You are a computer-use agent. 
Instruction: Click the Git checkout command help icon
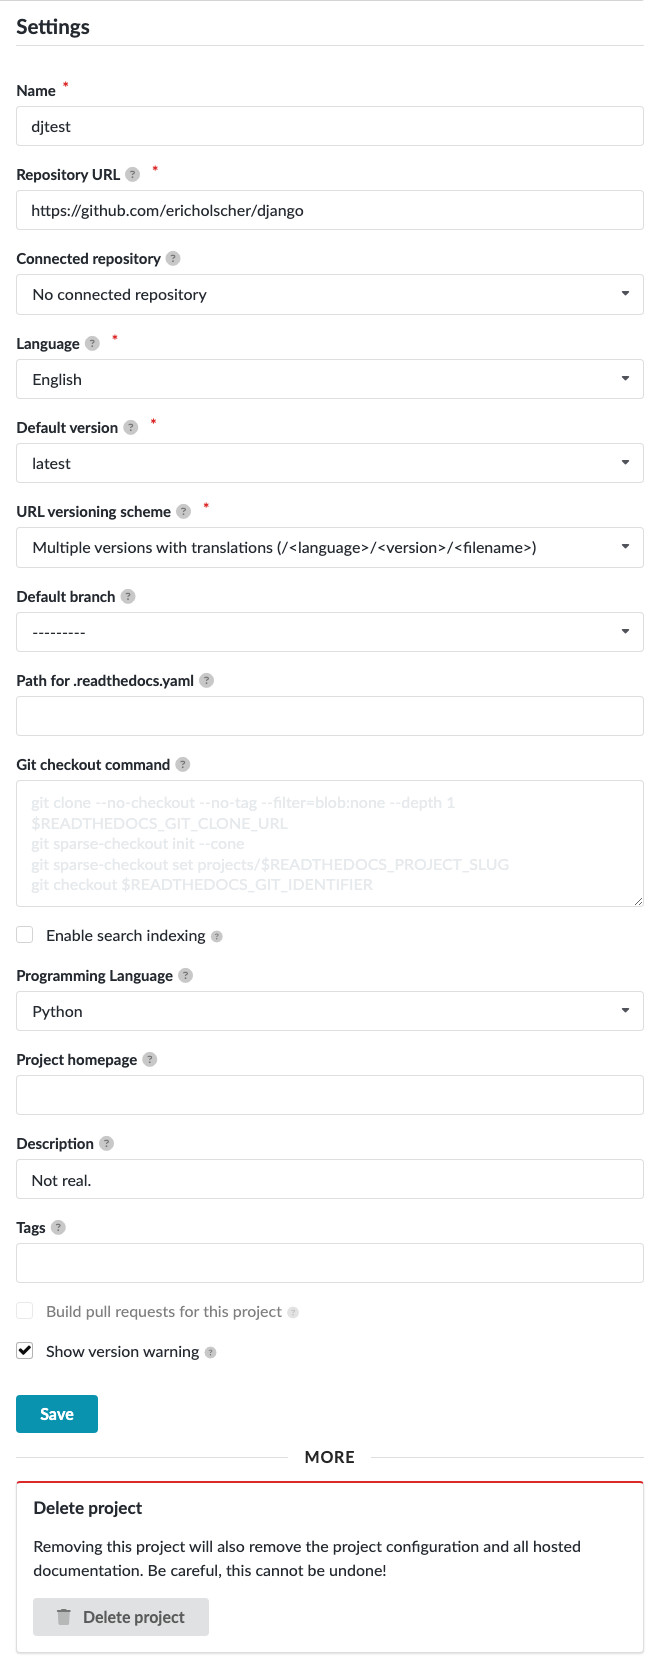click(x=182, y=764)
